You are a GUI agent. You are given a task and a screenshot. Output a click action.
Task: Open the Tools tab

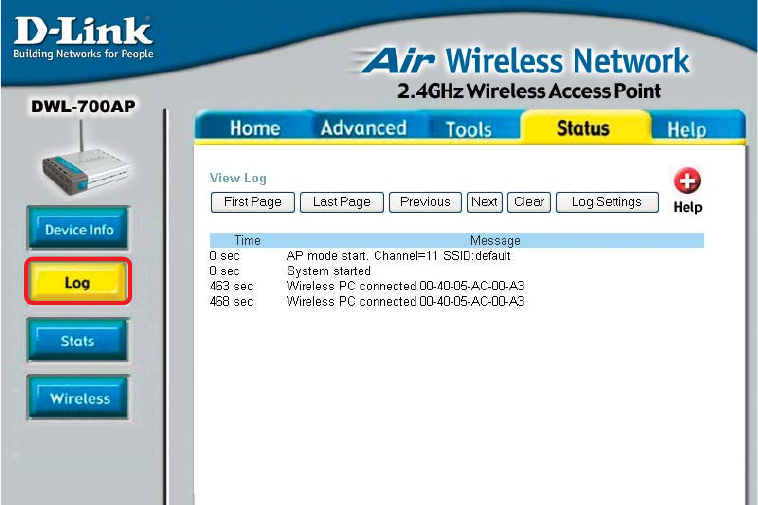pyautogui.click(x=468, y=129)
